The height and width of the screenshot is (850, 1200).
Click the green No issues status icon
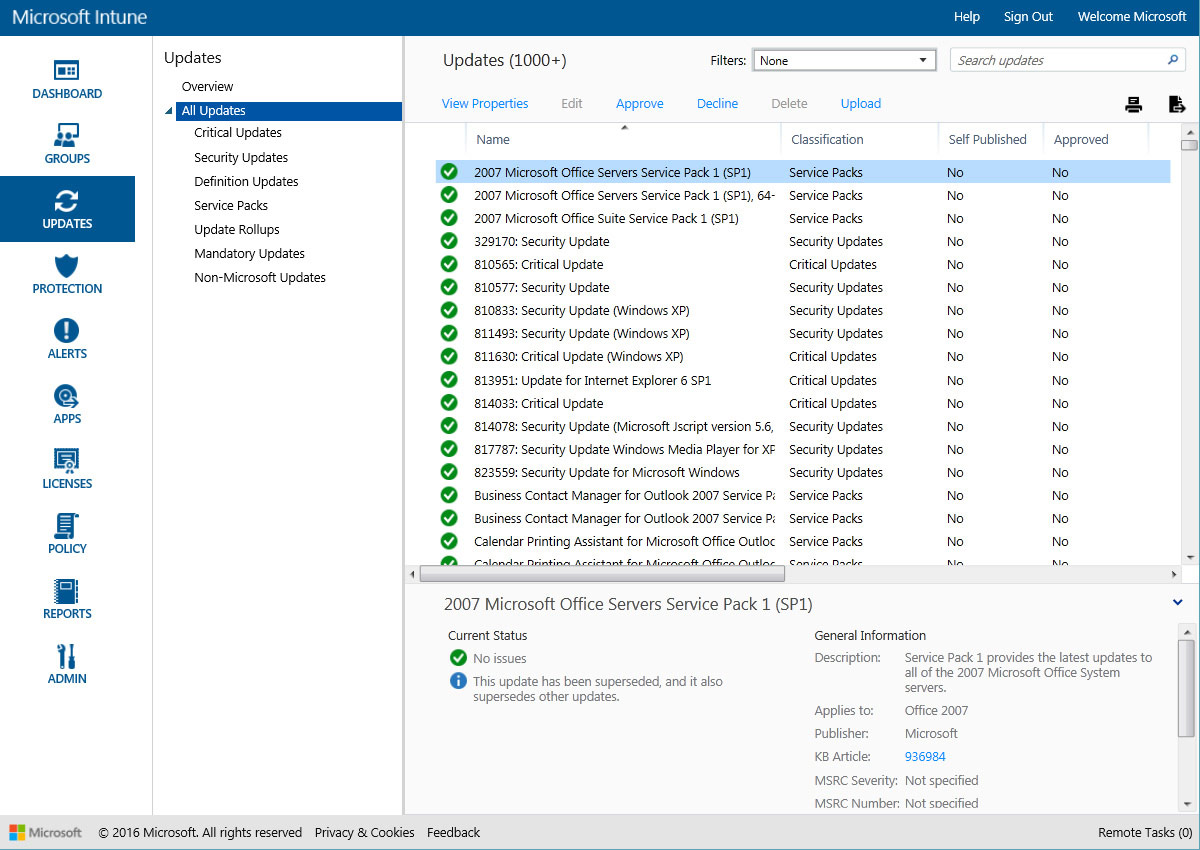[x=458, y=658]
